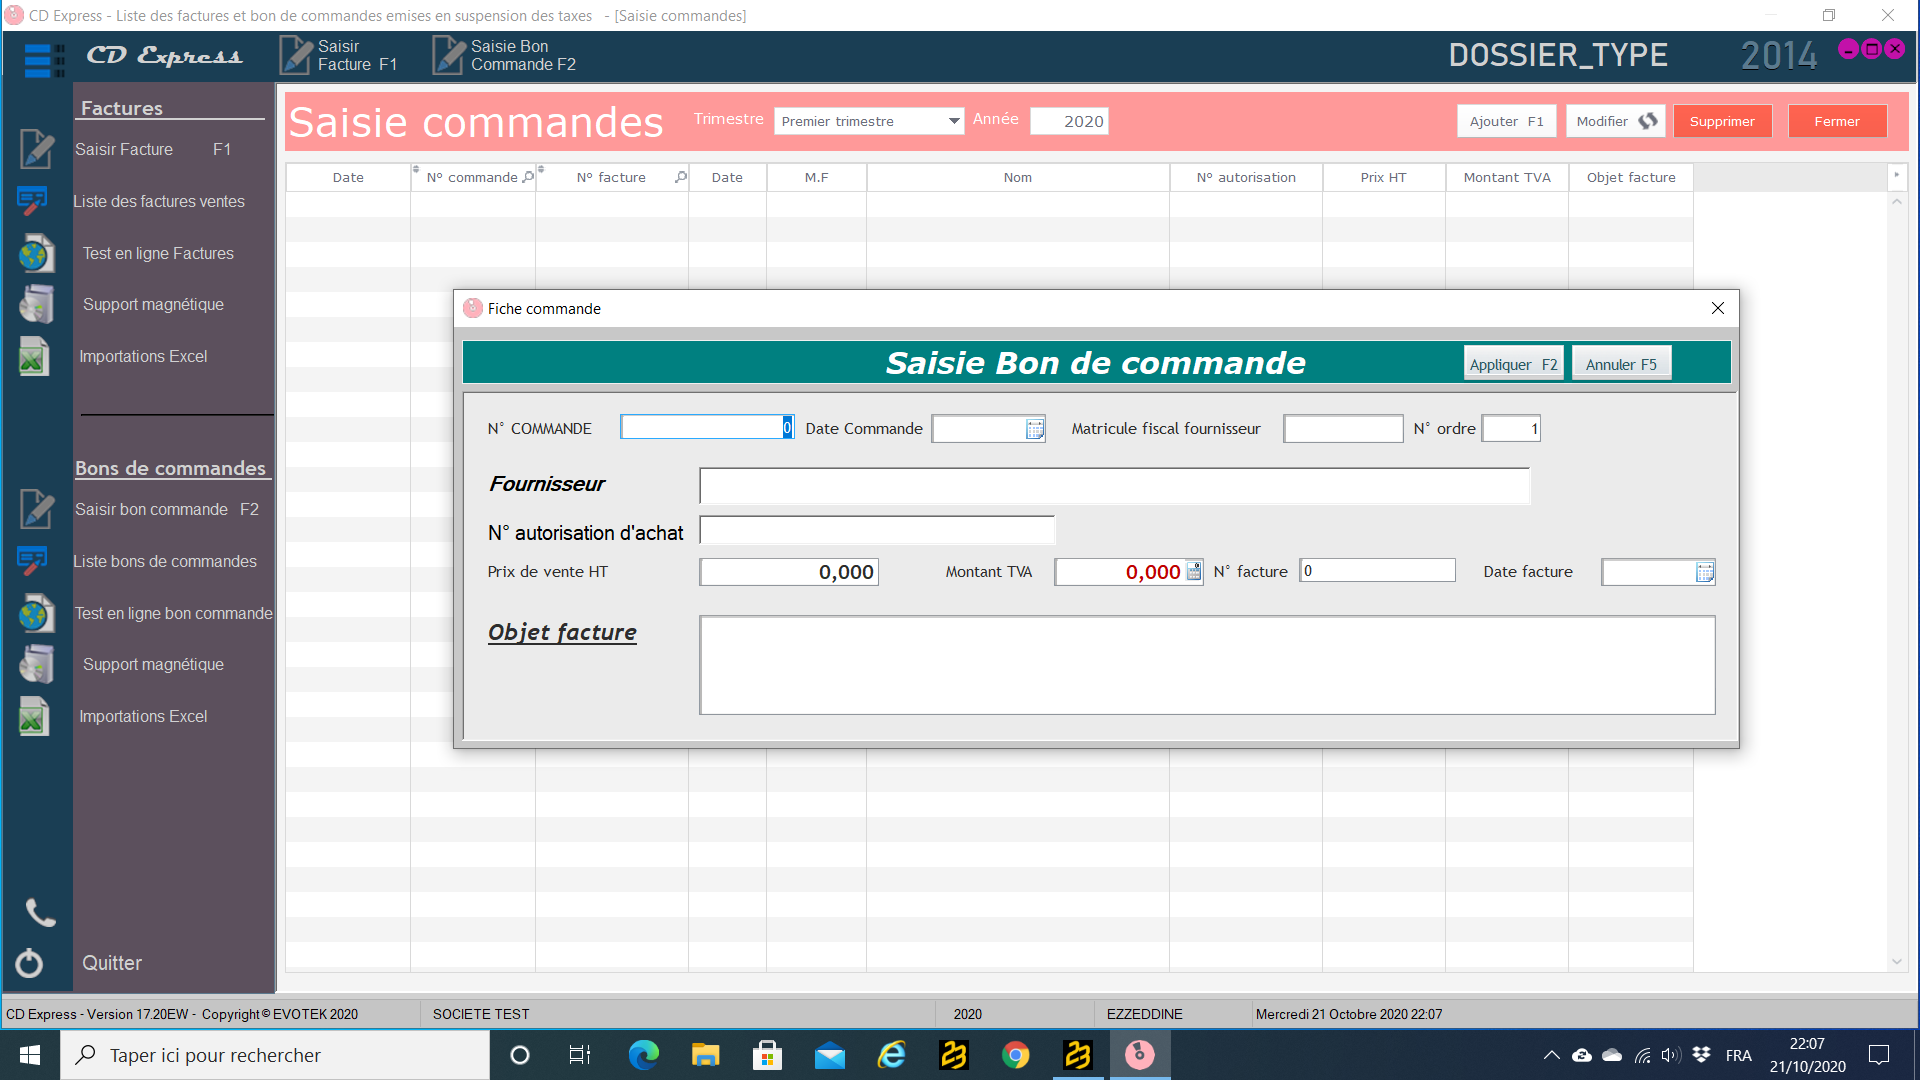Click Test en ligne bon commande globe icon
This screenshot has height=1080, width=1920.
[36, 613]
